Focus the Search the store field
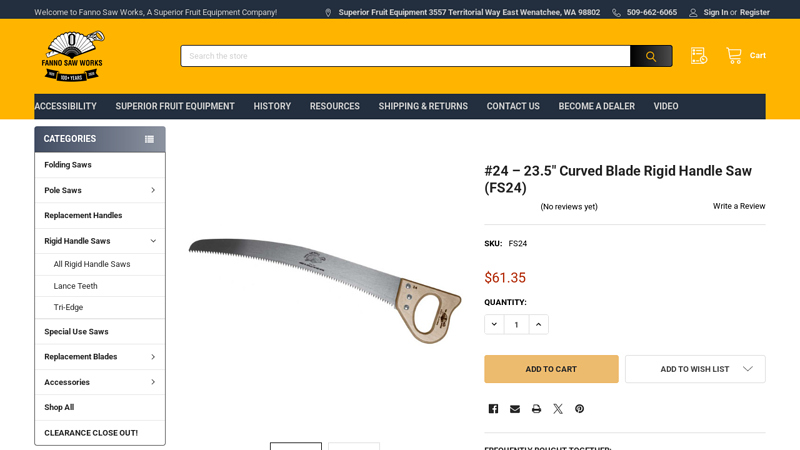The width and height of the screenshot is (800, 450). tap(406, 56)
